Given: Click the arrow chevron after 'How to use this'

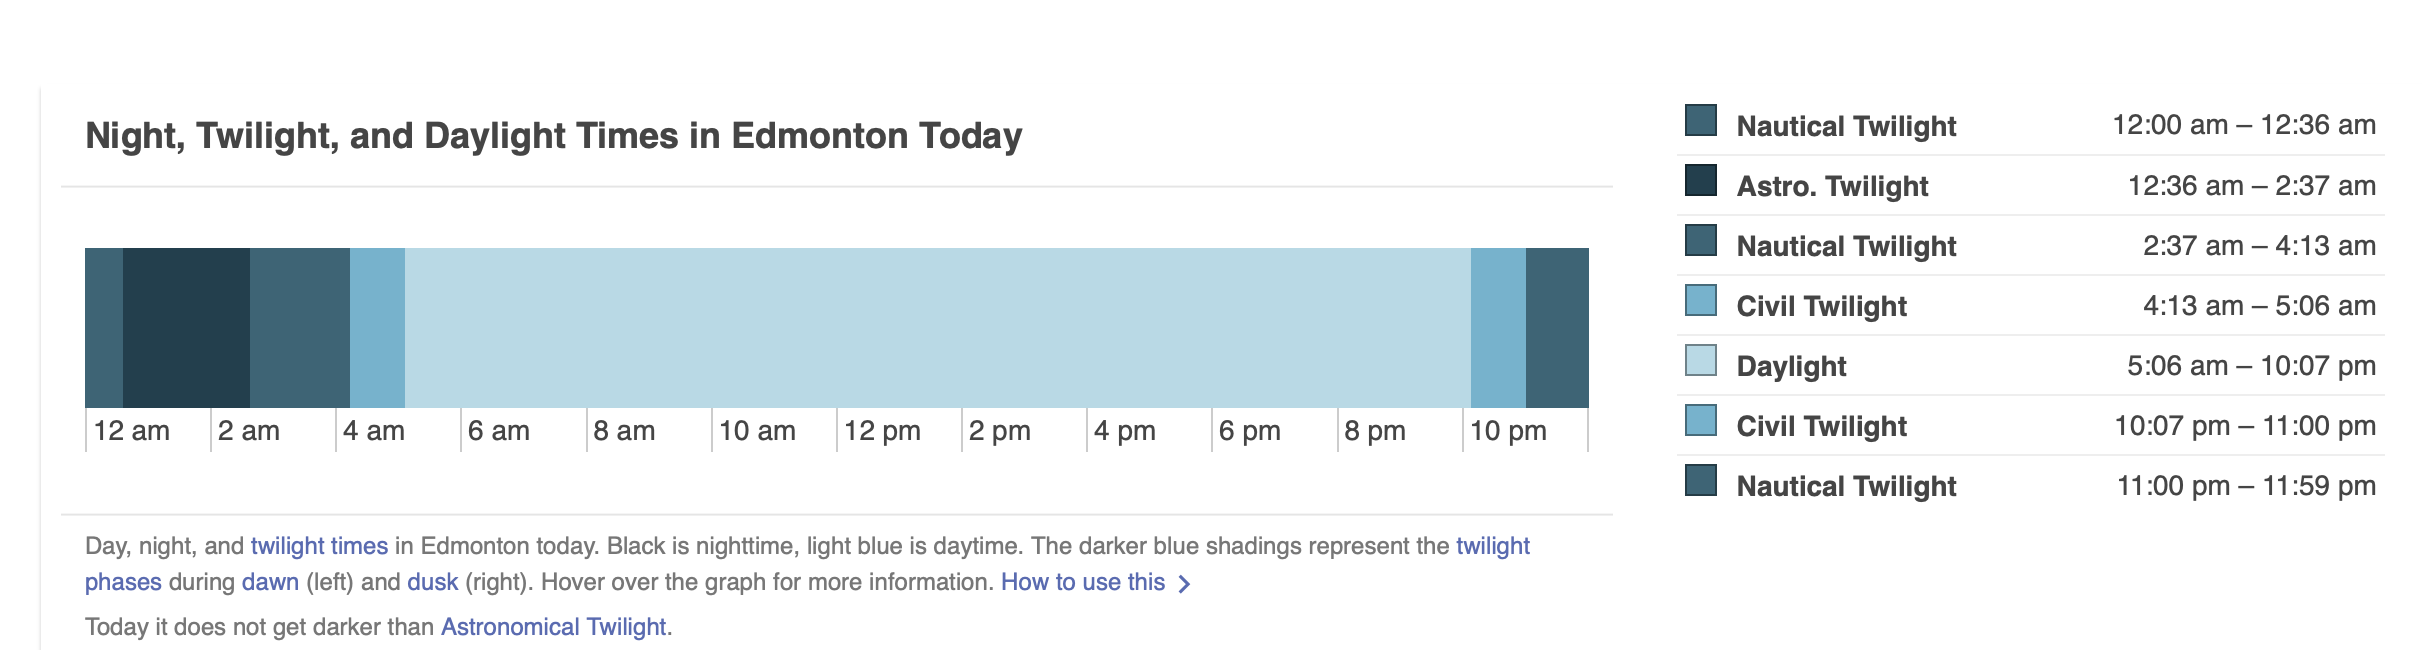Looking at the screenshot, I should tap(1184, 583).
